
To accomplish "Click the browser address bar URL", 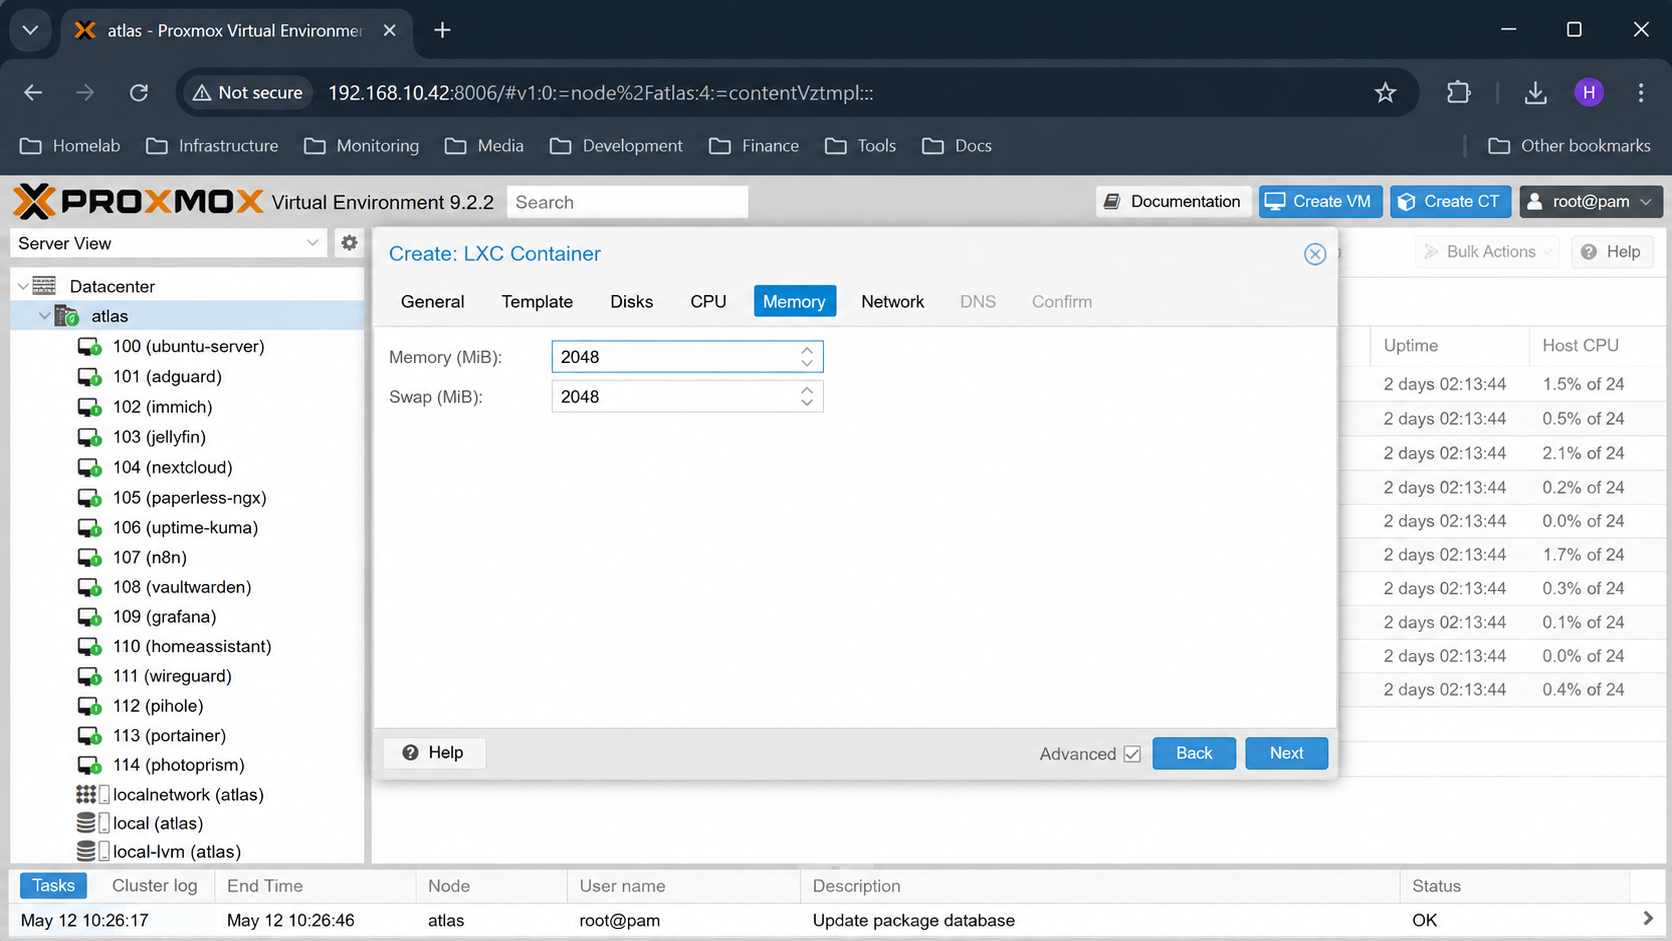I will pos(601,93).
